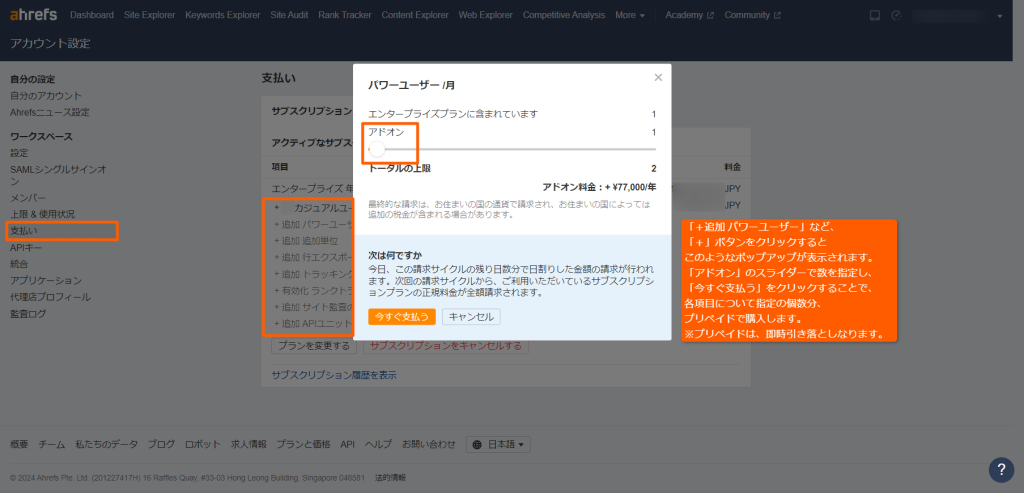Open the usage gauge icon in header
This screenshot has height=493, width=1024.
coord(896,15)
